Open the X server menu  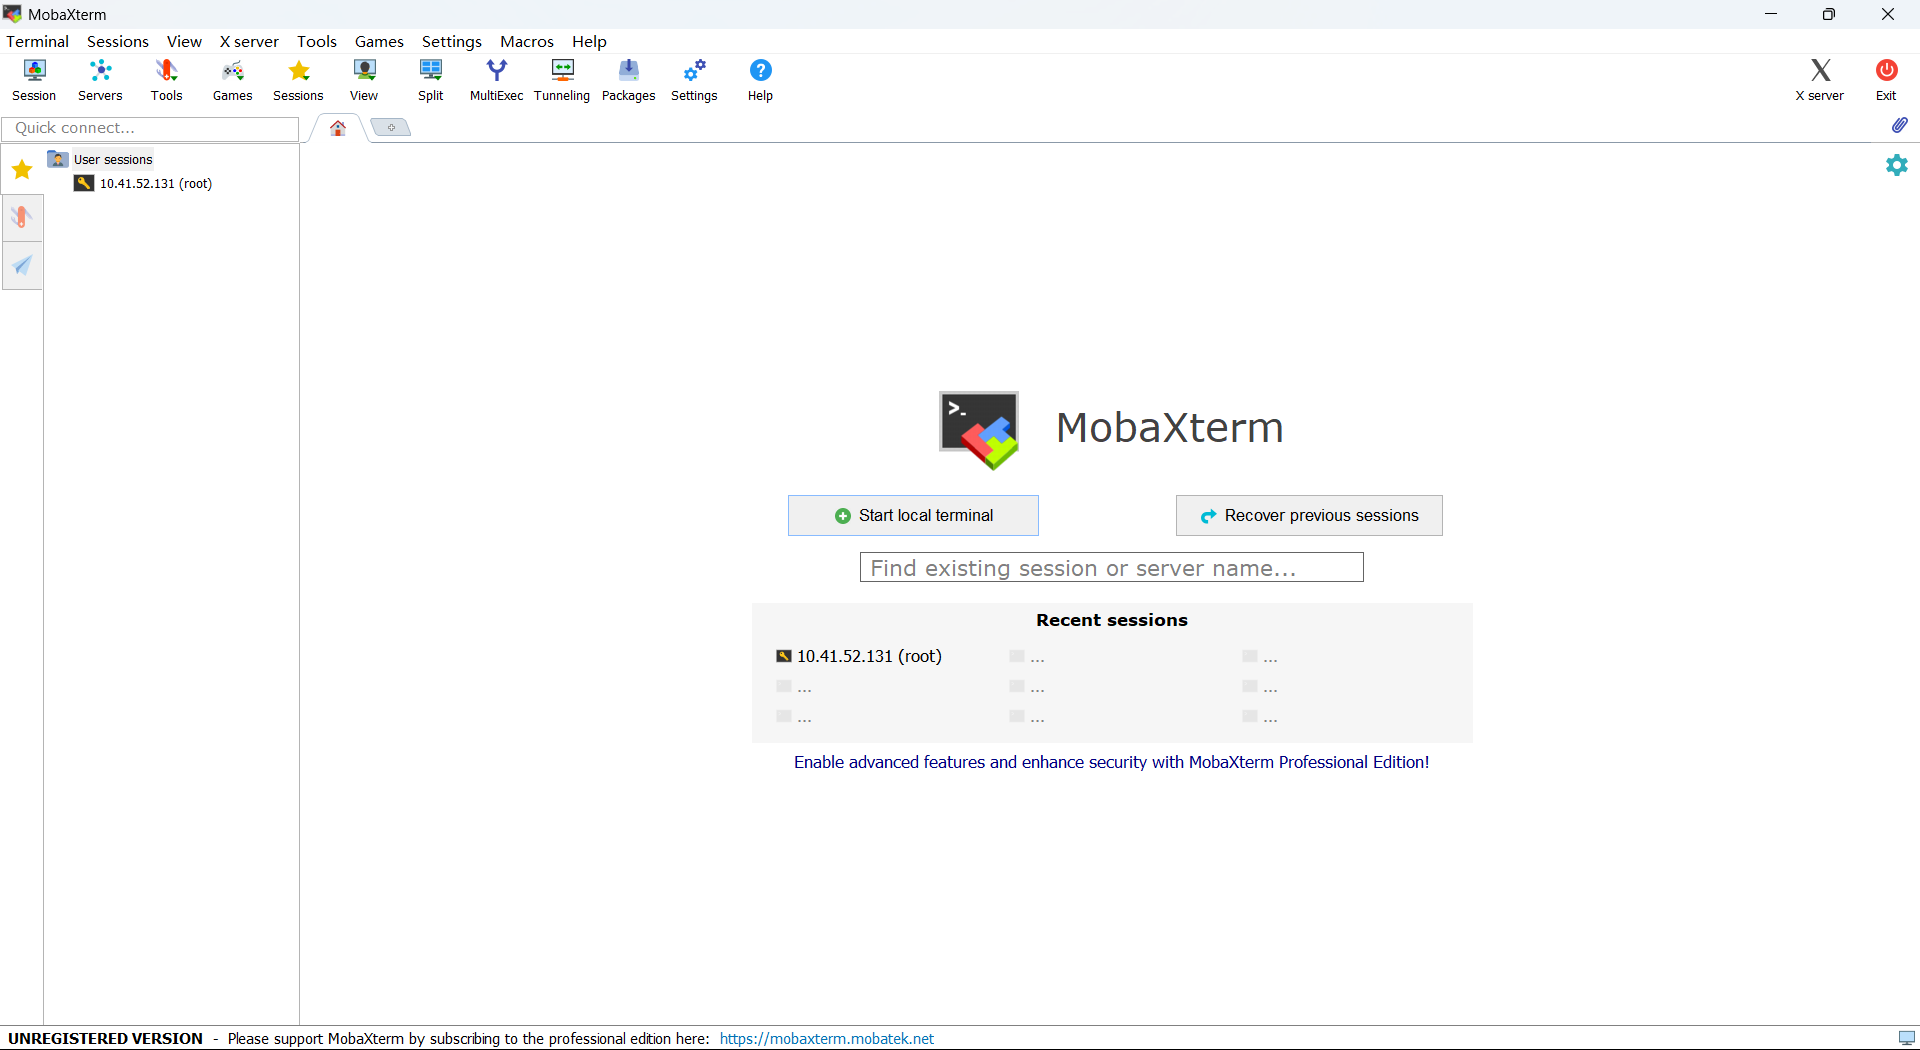[249, 41]
